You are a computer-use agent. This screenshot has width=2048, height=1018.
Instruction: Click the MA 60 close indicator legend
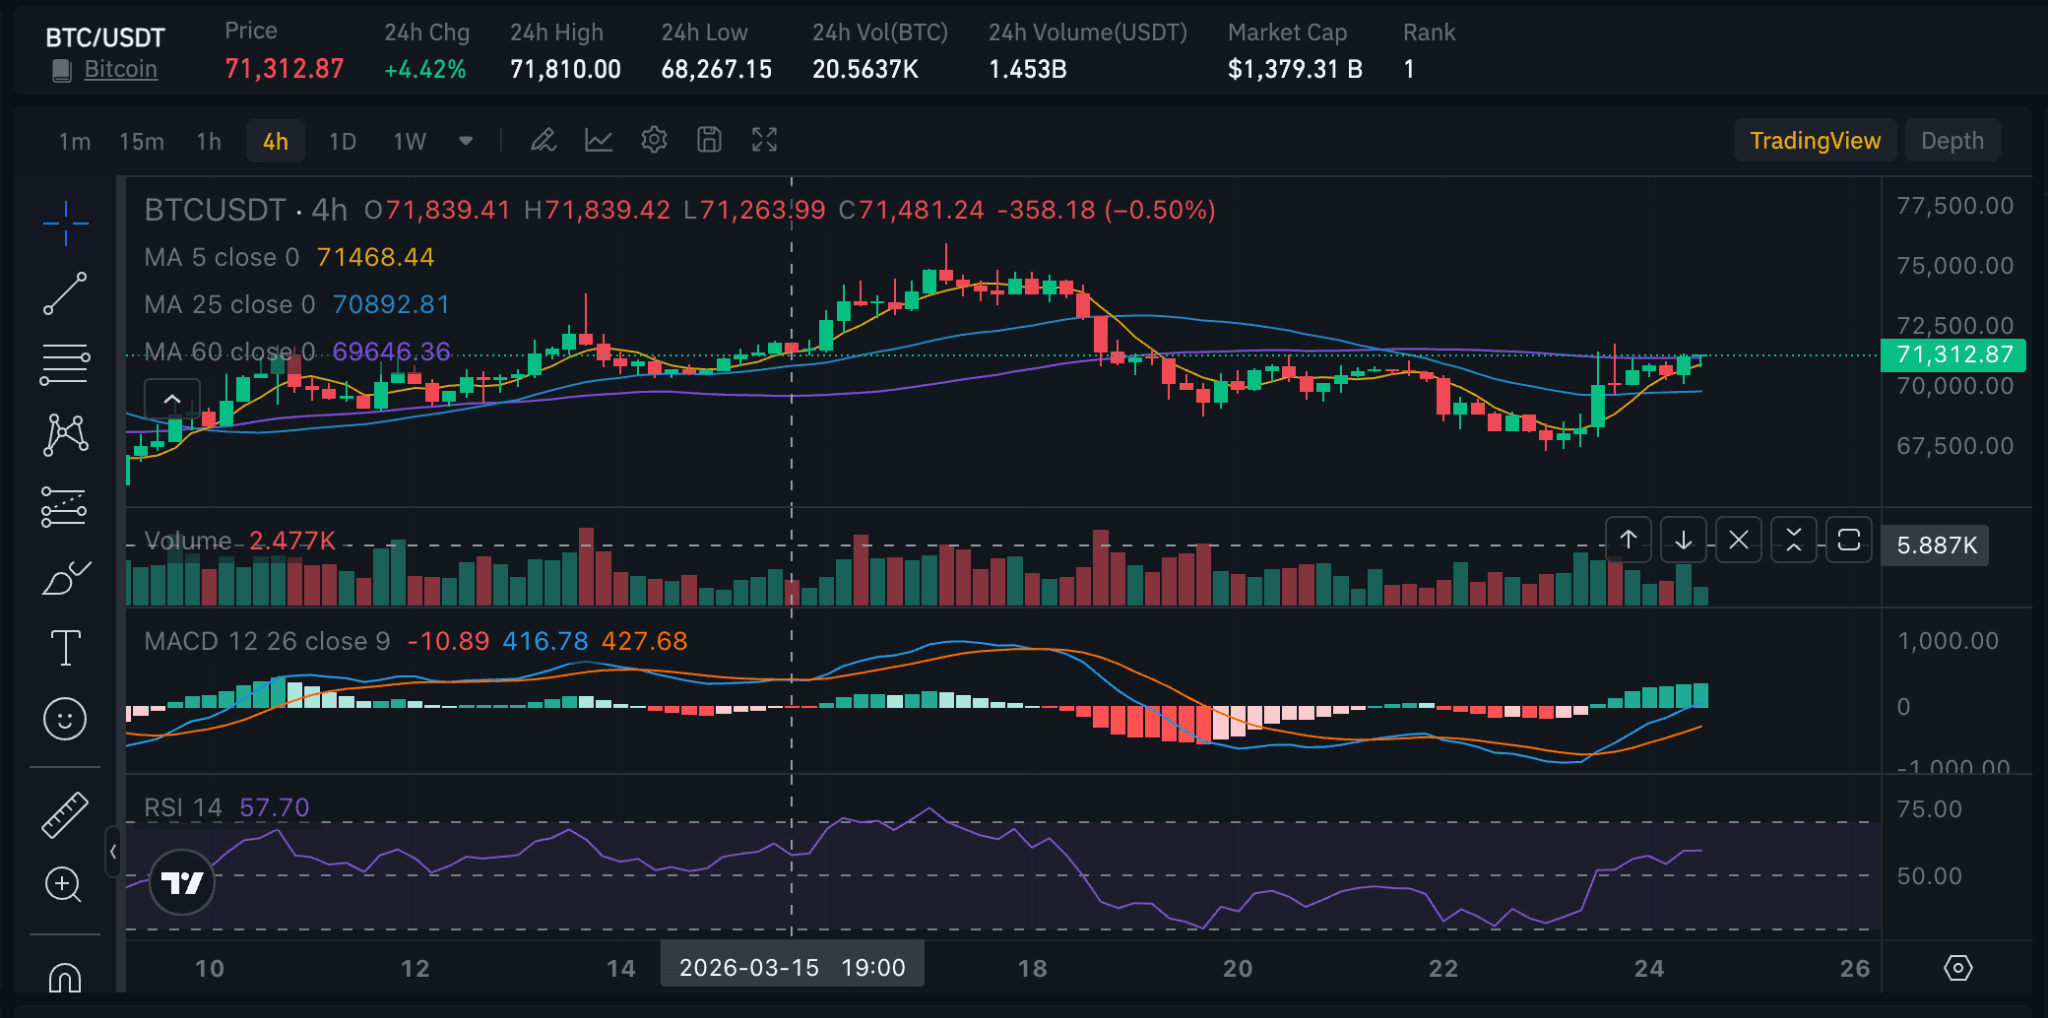pyautogui.click(x=297, y=351)
